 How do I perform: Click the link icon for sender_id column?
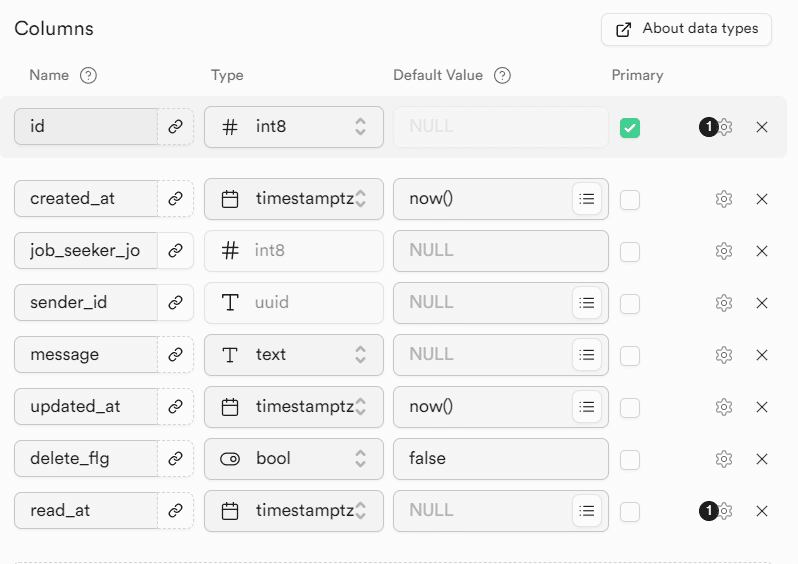pyautogui.click(x=175, y=303)
